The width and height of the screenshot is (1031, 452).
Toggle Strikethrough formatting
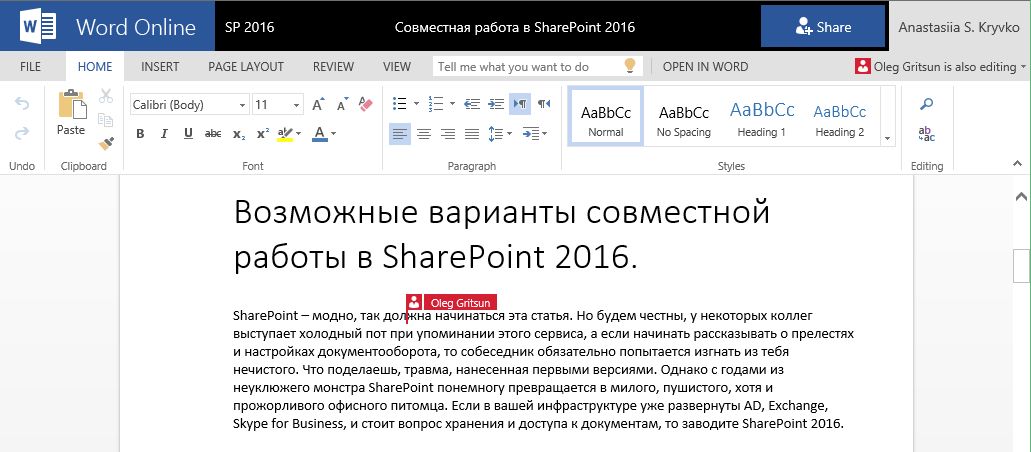click(x=213, y=134)
